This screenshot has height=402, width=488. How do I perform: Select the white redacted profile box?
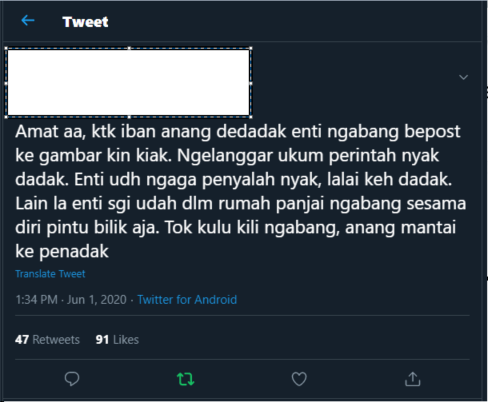128,82
